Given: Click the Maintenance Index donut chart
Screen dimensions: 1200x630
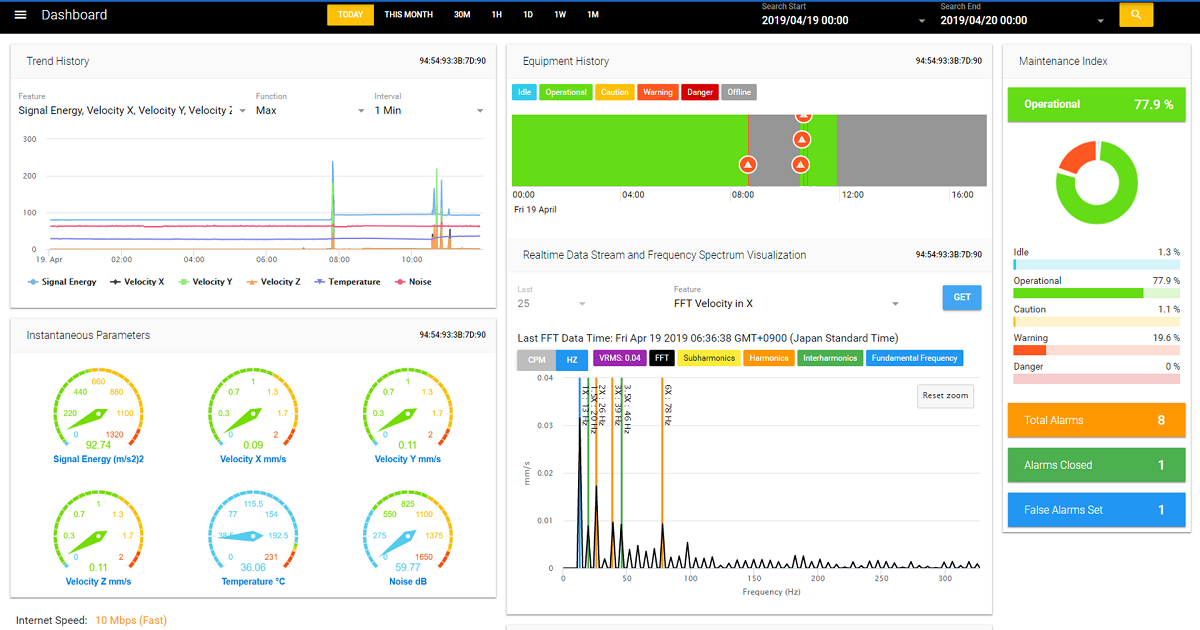Looking at the screenshot, I should click(x=1097, y=182).
